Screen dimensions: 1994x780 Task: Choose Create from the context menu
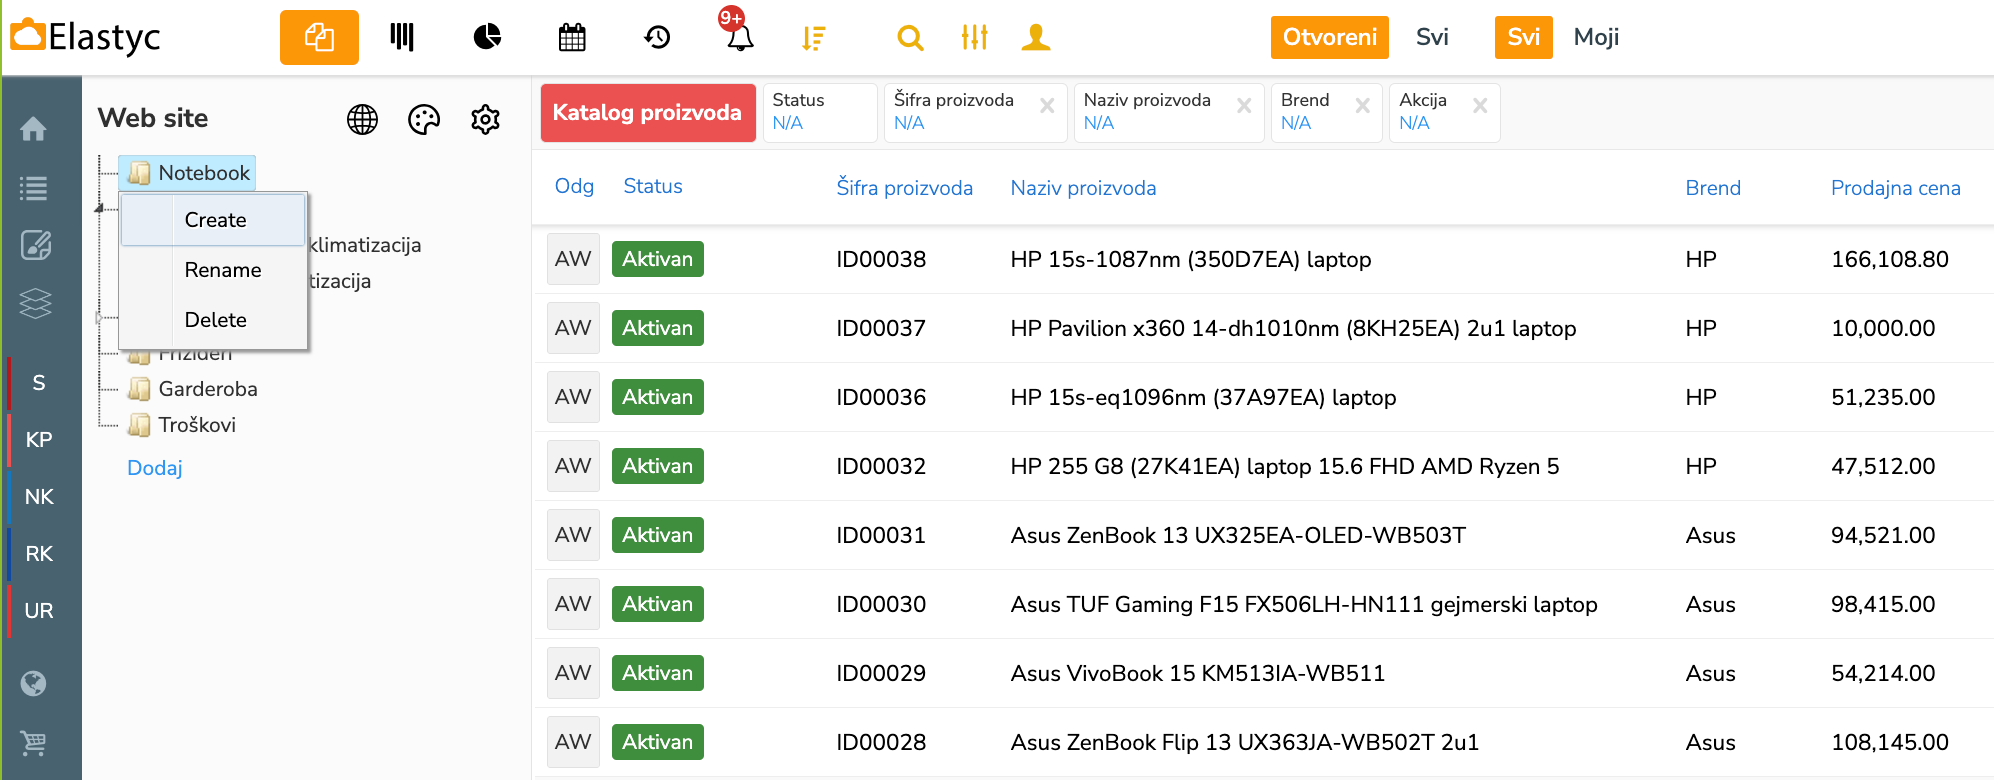215,220
